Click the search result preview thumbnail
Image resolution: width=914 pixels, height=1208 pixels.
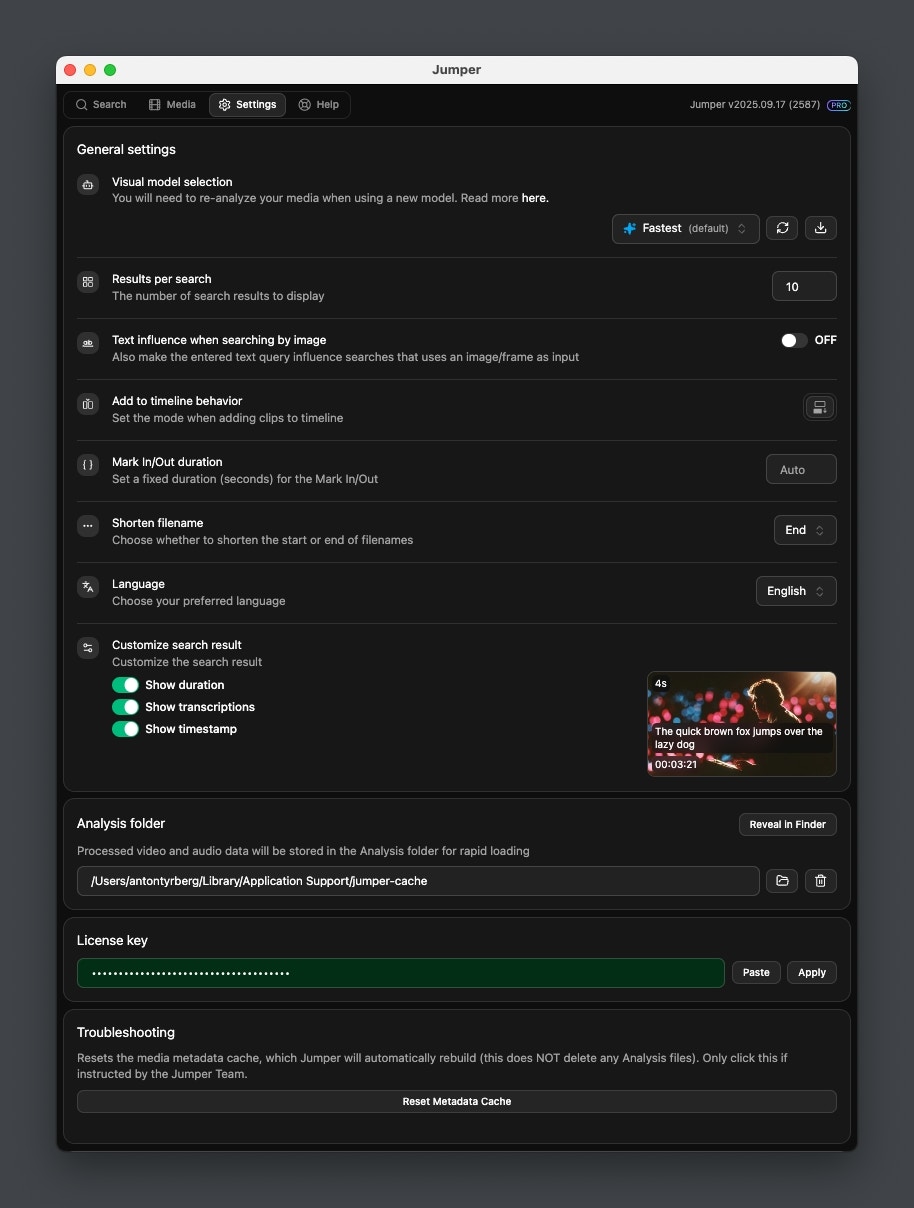point(742,724)
